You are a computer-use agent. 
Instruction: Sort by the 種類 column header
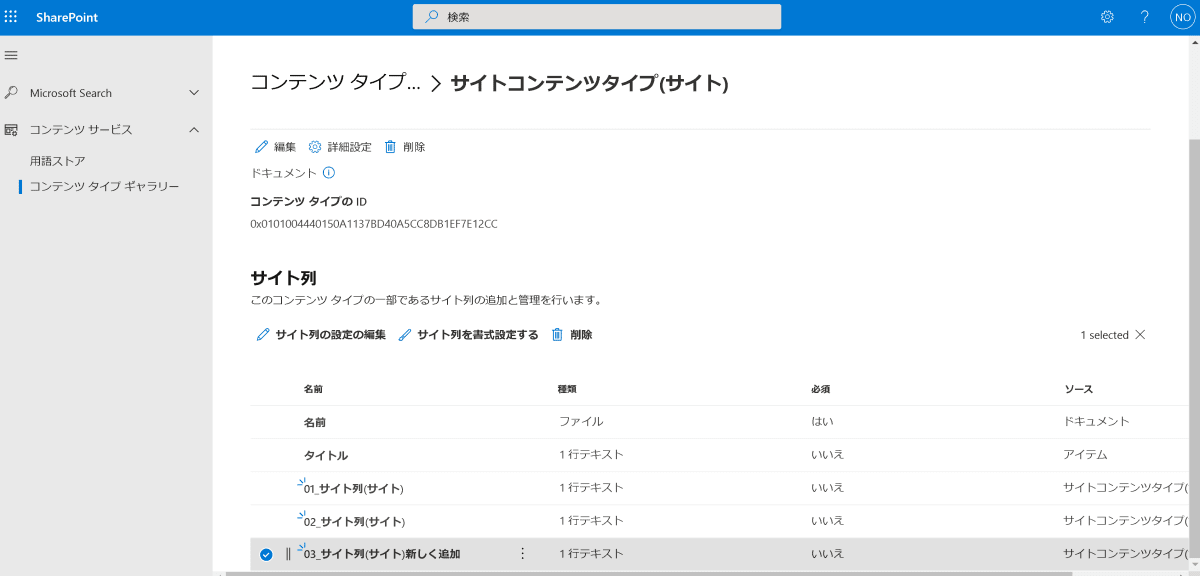567,388
